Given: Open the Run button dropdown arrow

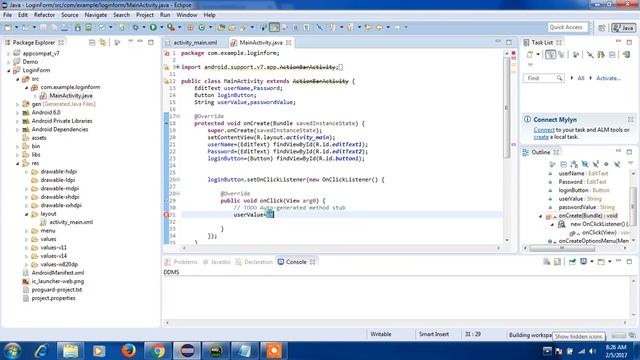Looking at the screenshot, I should [161, 27].
